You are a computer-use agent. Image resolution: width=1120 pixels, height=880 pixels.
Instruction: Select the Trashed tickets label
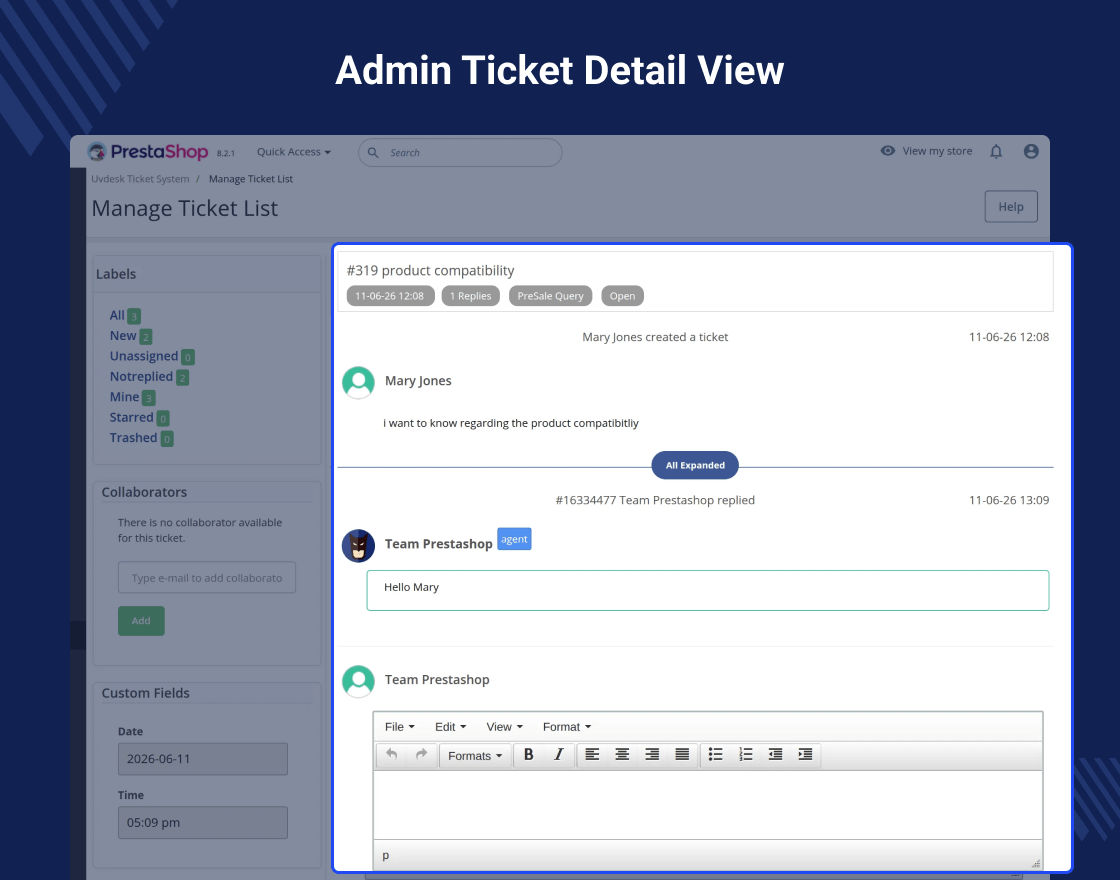[133, 438]
